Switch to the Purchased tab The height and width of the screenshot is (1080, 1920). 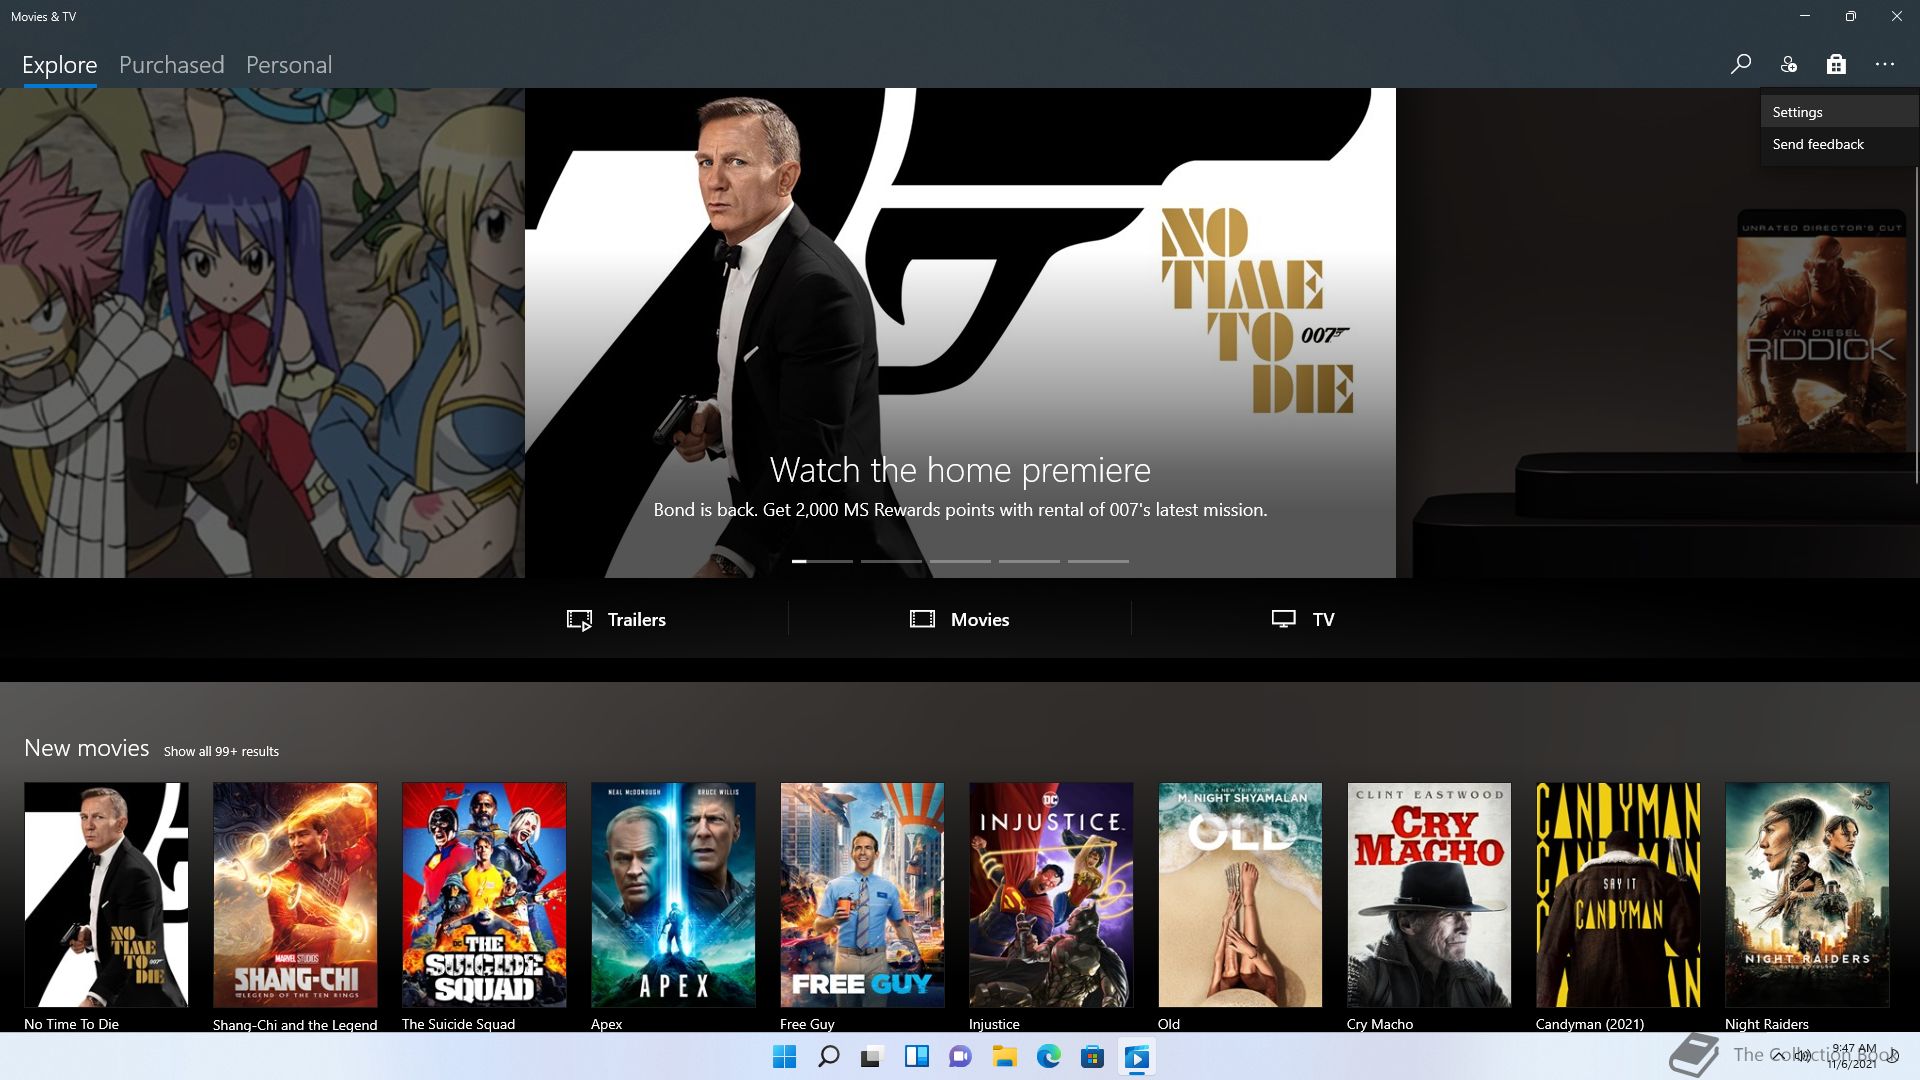(x=172, y=65)
